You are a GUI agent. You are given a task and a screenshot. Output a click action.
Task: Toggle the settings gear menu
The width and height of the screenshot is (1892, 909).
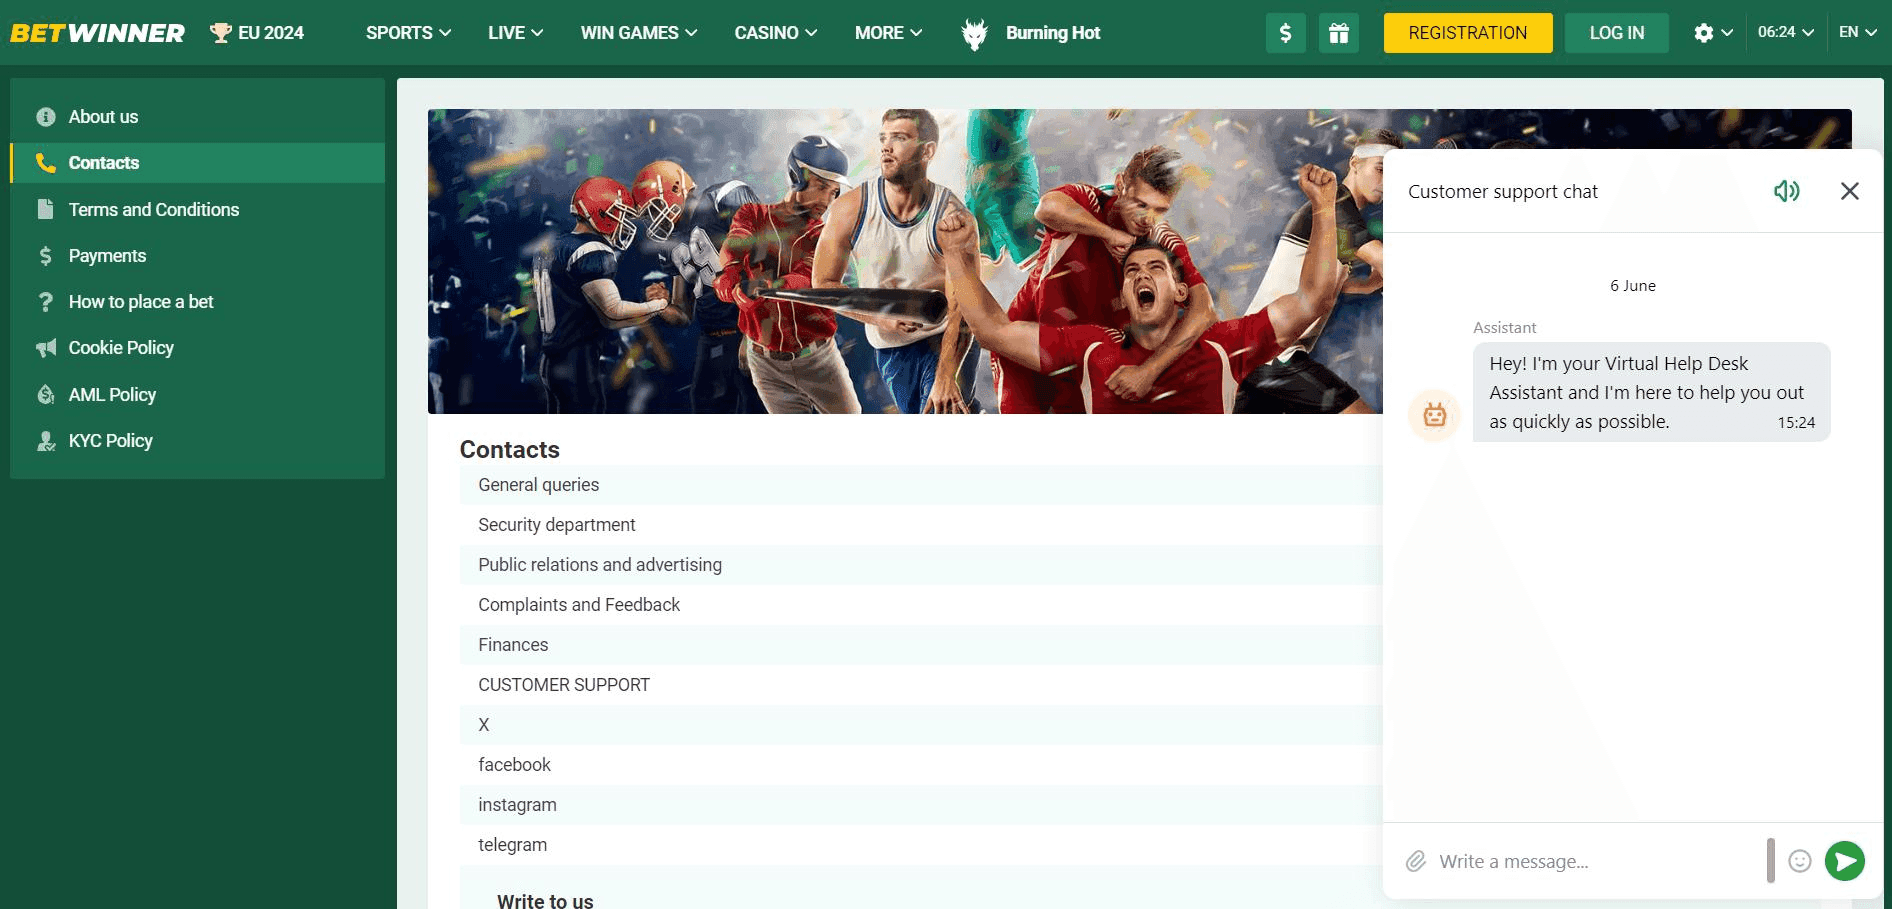coord(1705,32)
